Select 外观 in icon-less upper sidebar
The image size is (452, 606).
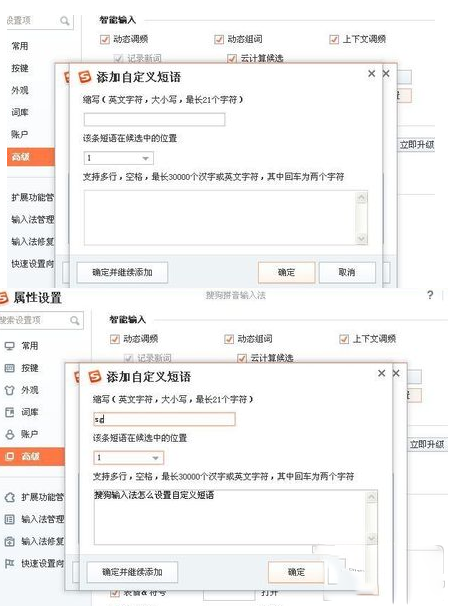pyautogui.click(x=20, y=90)
